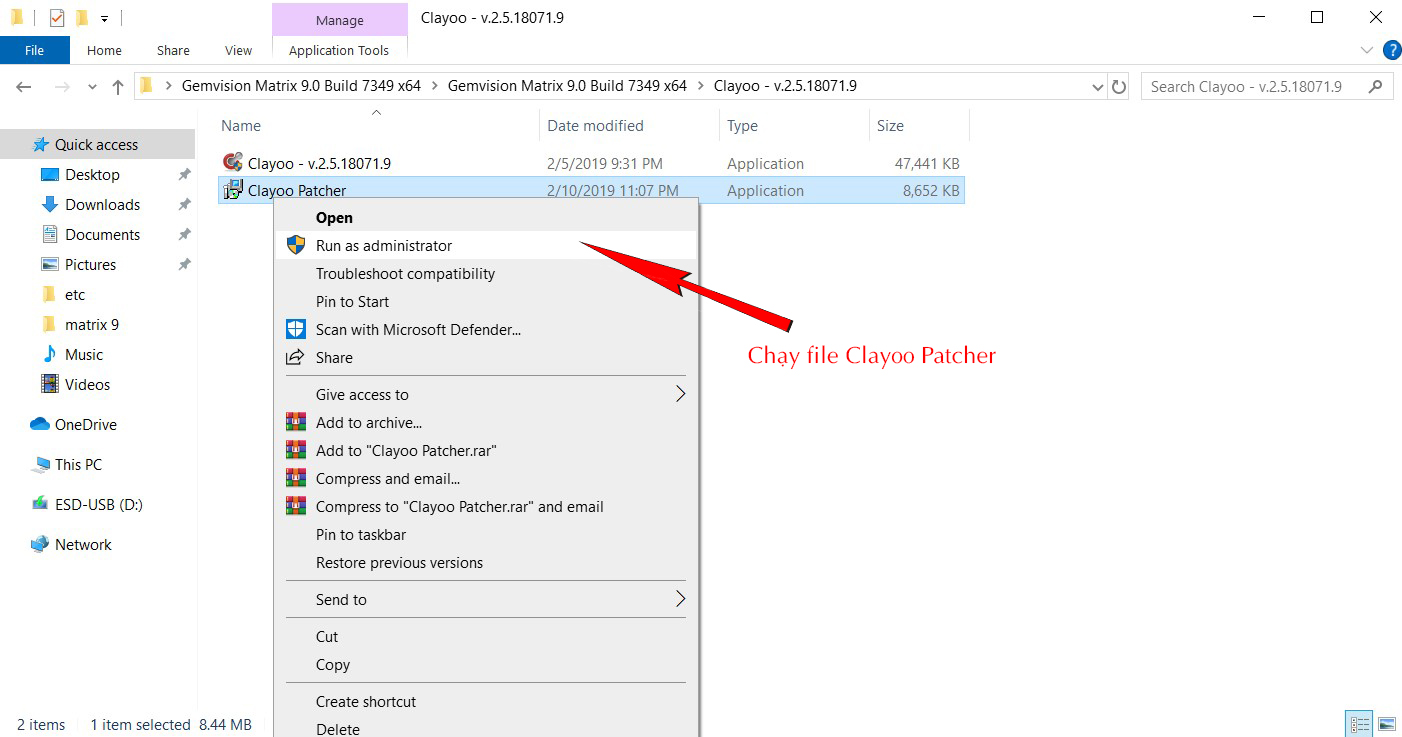
Task: Click the OneDrive cloud icon
Action: [40, 424]
